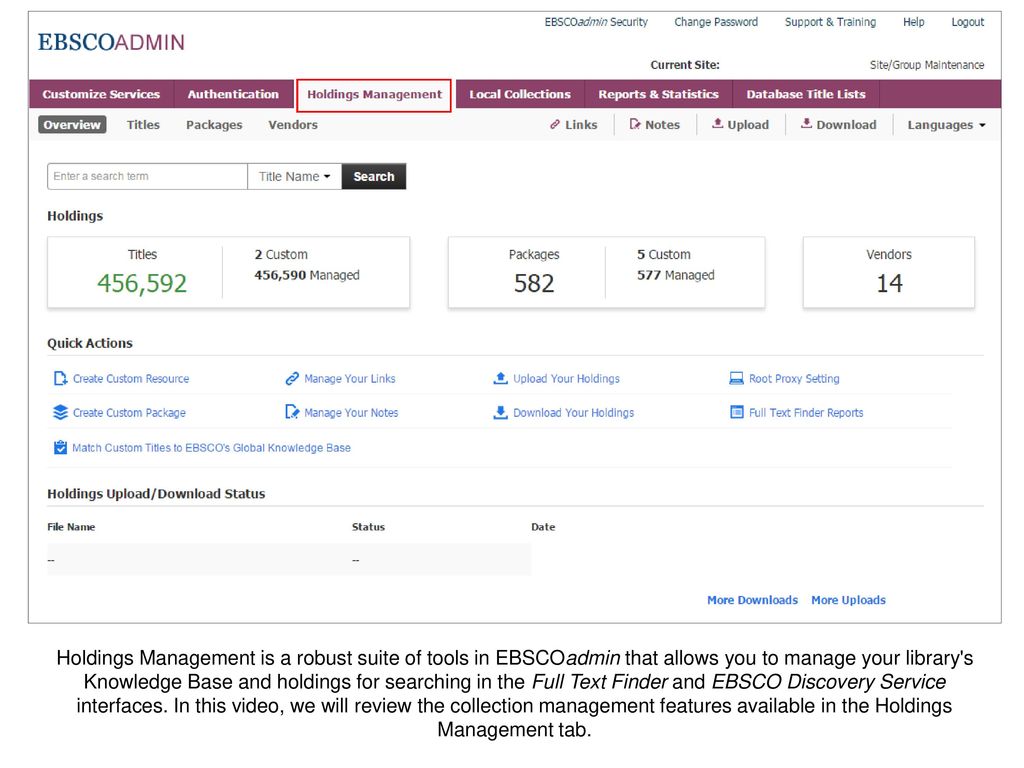Click the 577 Managed packages text
The image size is (1024, 768).
click(x=676, y=276)
